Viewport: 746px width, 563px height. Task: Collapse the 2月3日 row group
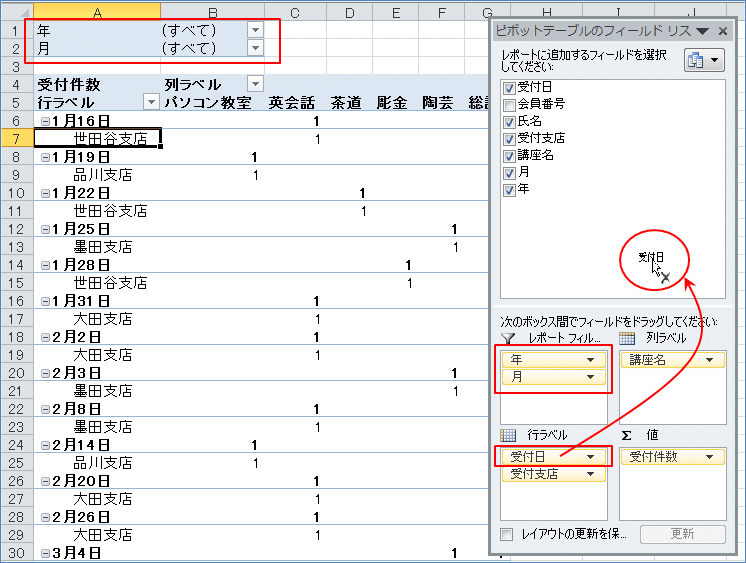45,373
